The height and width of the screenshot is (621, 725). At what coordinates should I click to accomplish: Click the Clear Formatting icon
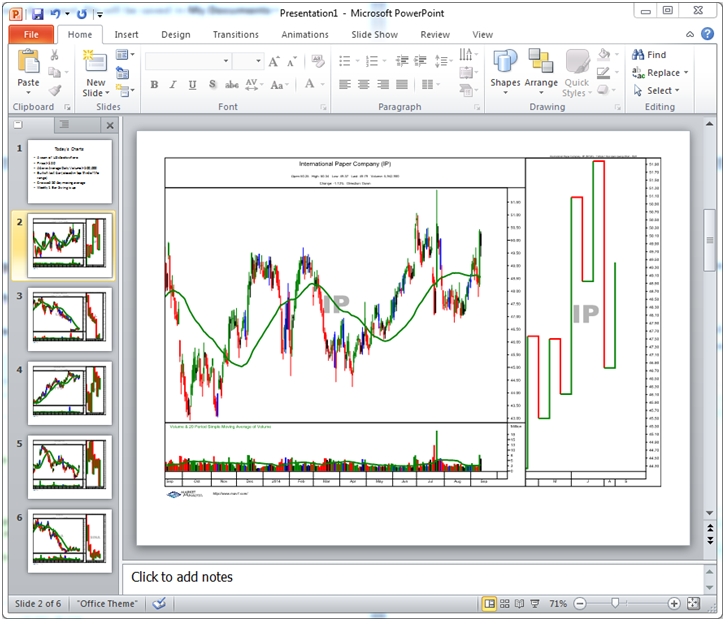[318, 61]
